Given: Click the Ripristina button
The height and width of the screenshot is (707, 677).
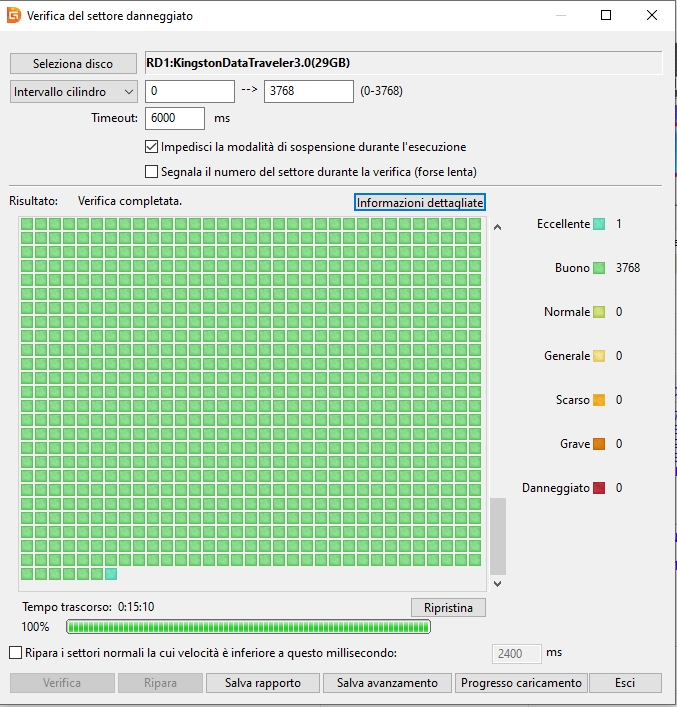Looking at the screenshot, I should [x=448, y=608].
